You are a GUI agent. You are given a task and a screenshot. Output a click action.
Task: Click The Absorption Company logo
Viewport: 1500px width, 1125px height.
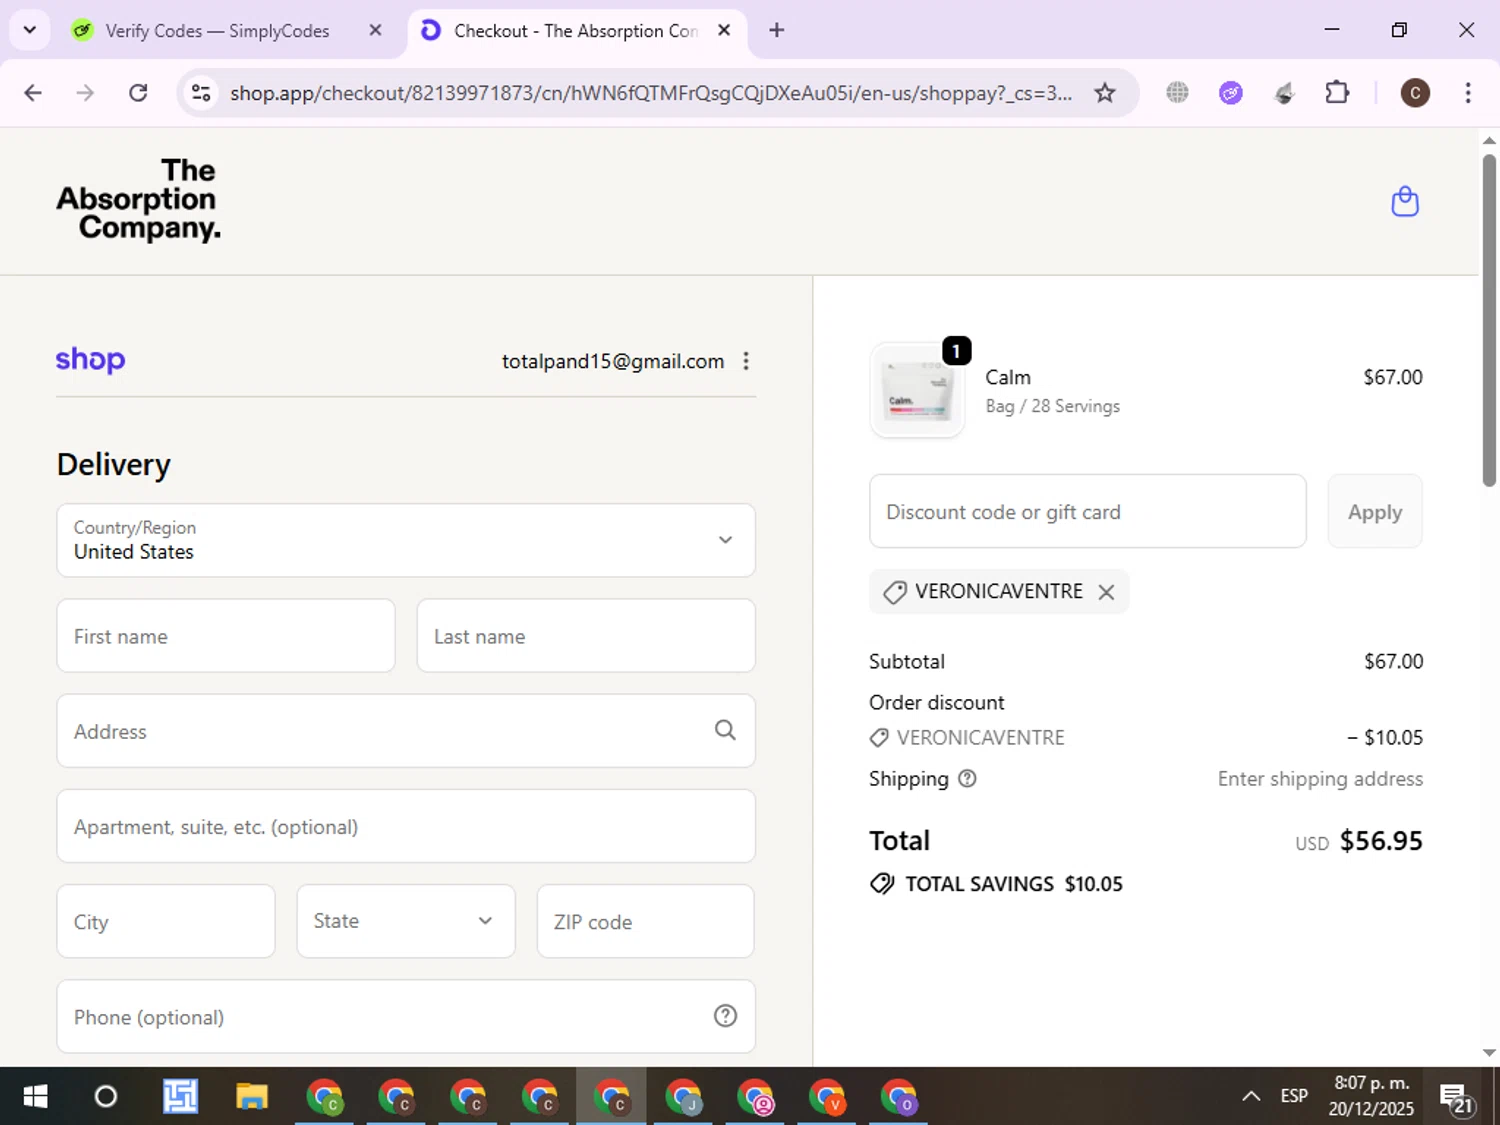(x=138, y=200)
